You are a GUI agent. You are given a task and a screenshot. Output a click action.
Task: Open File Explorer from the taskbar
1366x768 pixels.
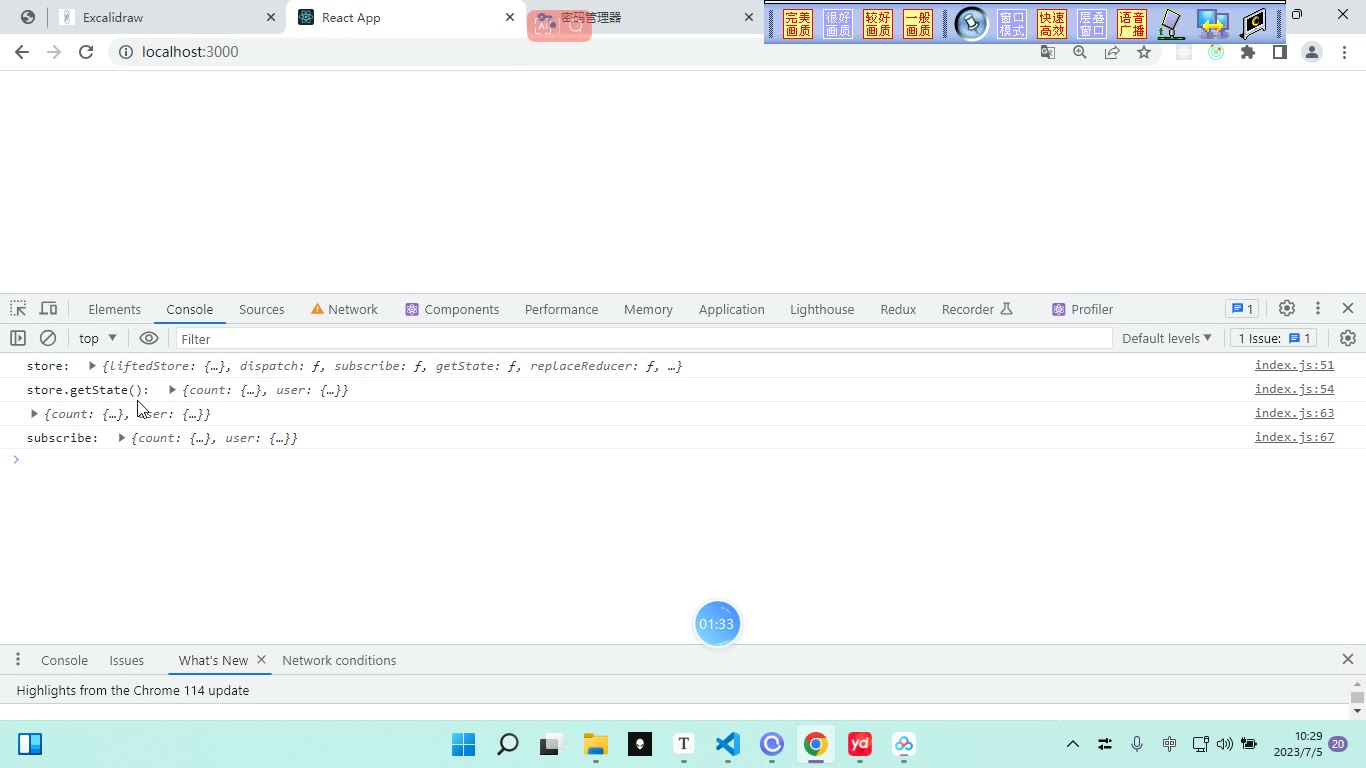(x=596, y=744)
